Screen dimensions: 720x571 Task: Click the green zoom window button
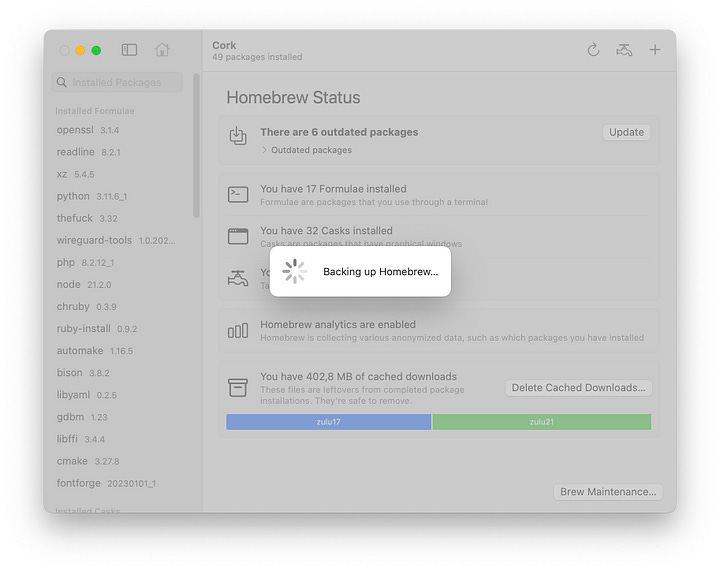[96, 50]
